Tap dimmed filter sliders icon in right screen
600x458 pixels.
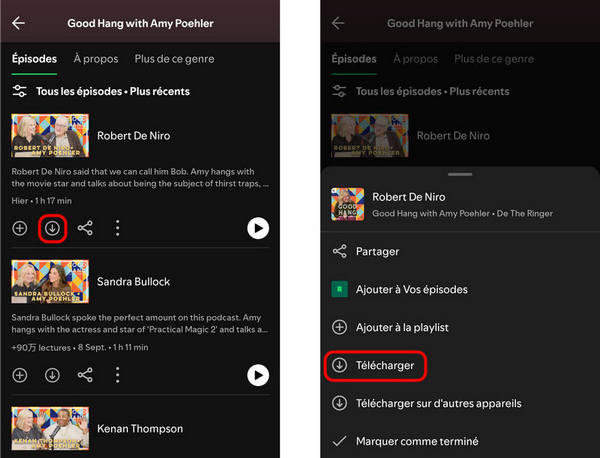[339, 91]
